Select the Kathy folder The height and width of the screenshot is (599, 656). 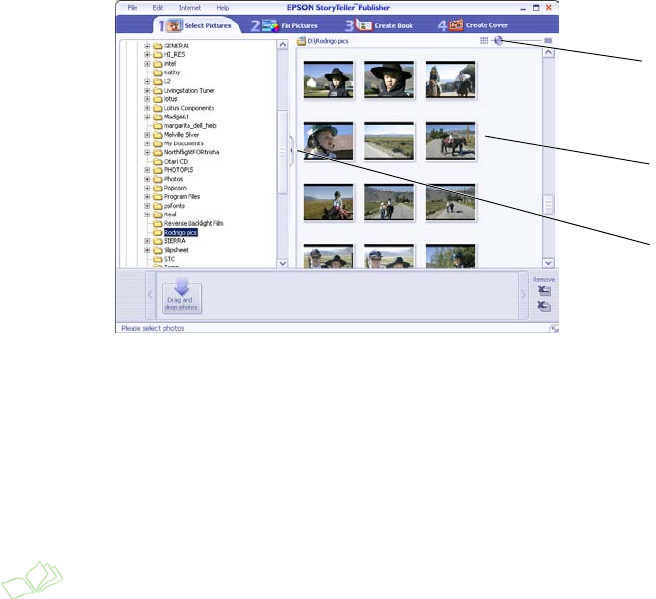tap(172, 72)
